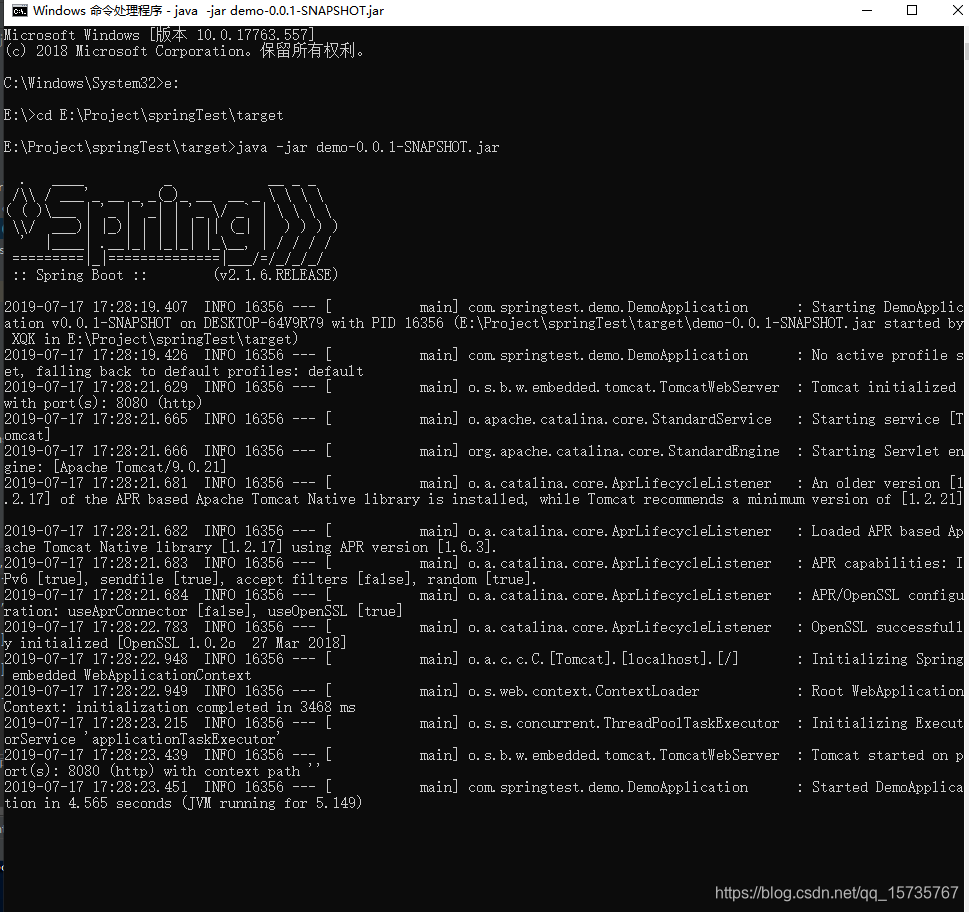Screen dimensions: 969x912
Task: Close the command prompt window
Action: [x=956, y=11]
